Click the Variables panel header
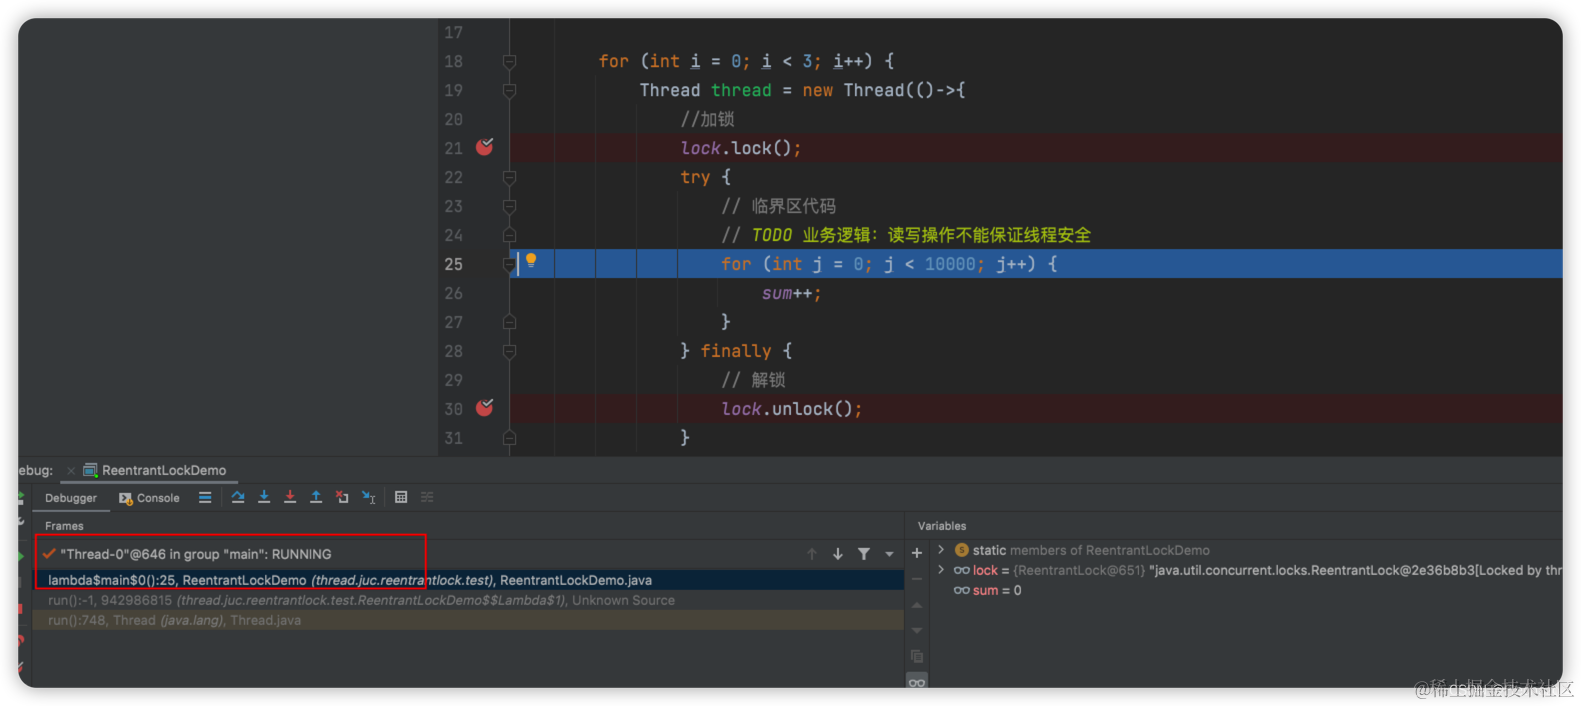Viewport: 1581px width, 706px height. pos(942,526)
